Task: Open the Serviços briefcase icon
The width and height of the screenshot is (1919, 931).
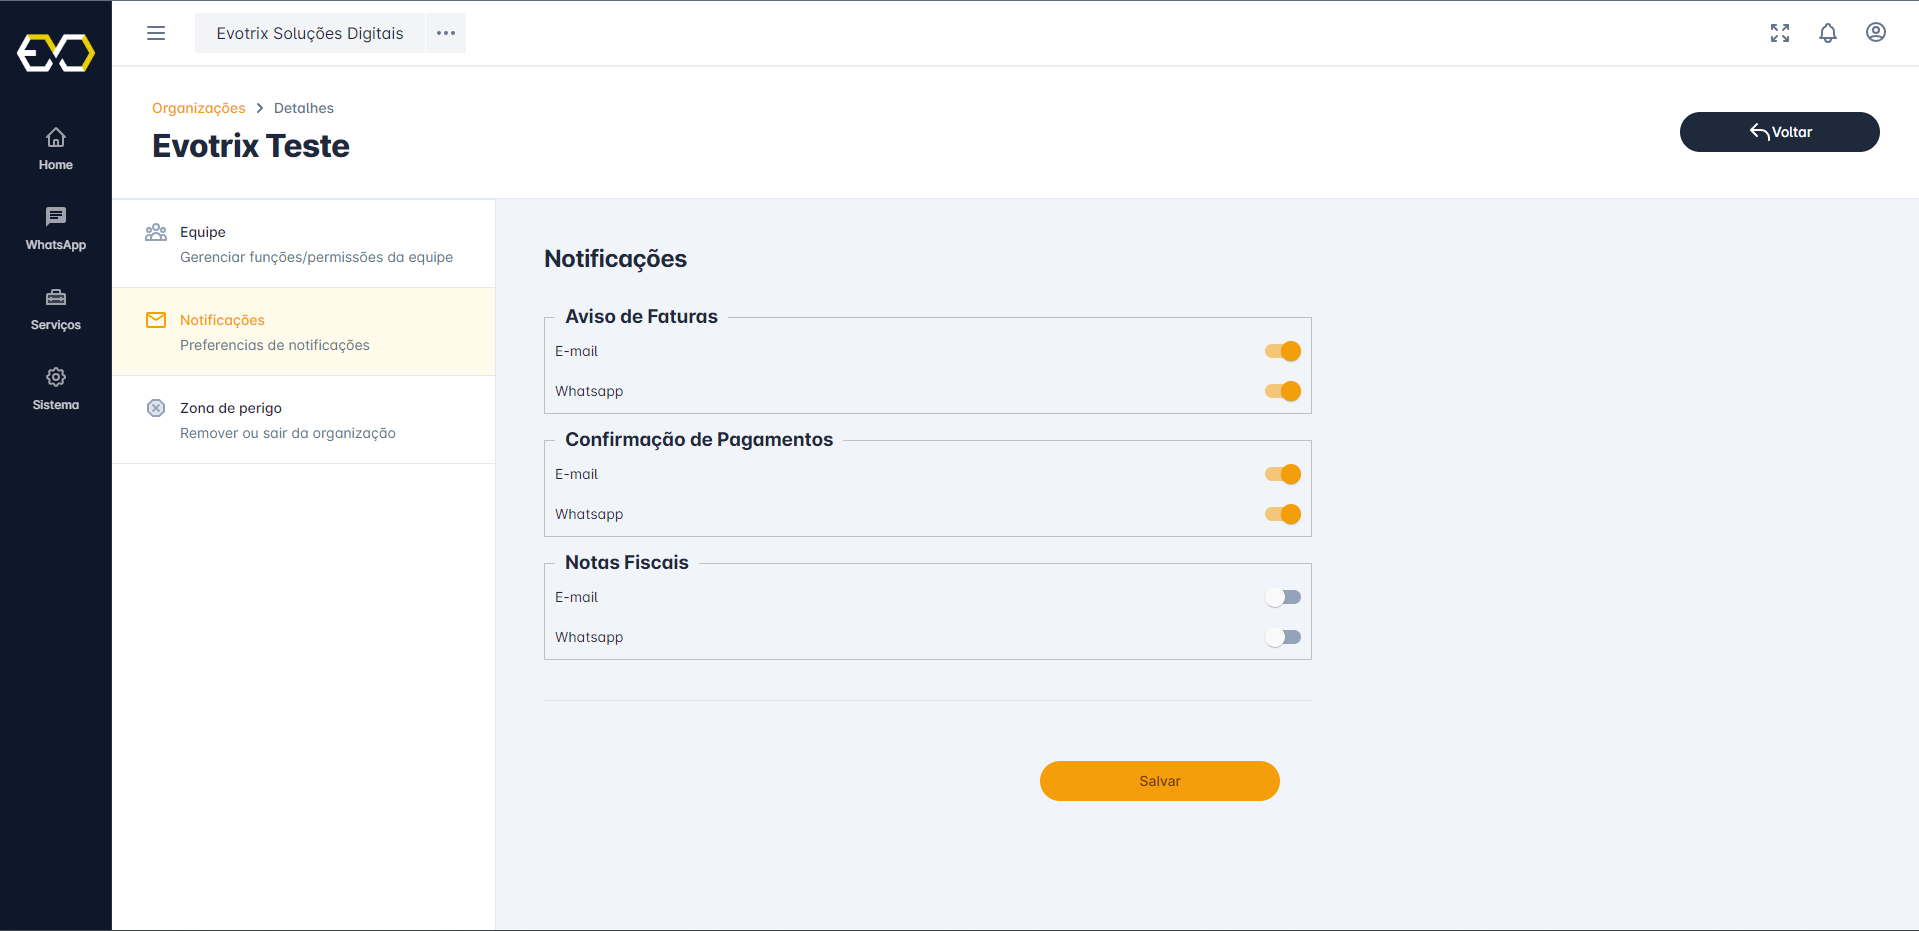Action: (x=56, y=298)
